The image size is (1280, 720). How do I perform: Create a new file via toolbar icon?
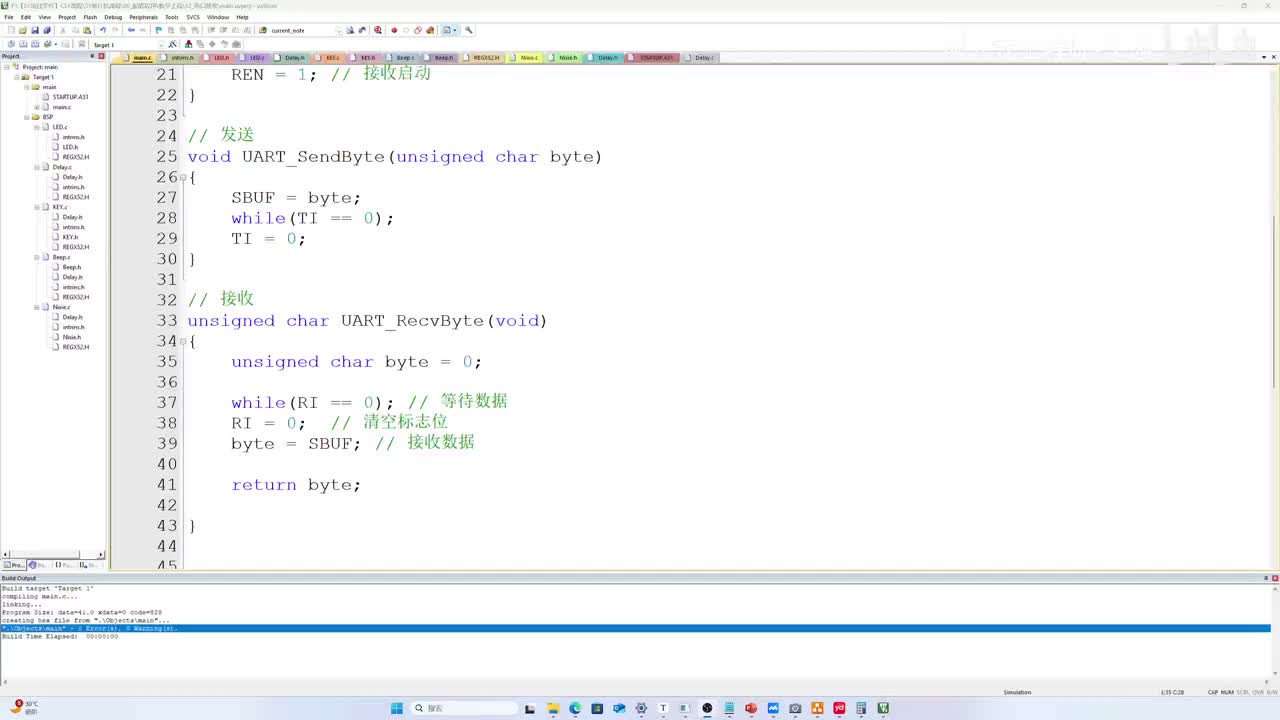tap(9, 30)
